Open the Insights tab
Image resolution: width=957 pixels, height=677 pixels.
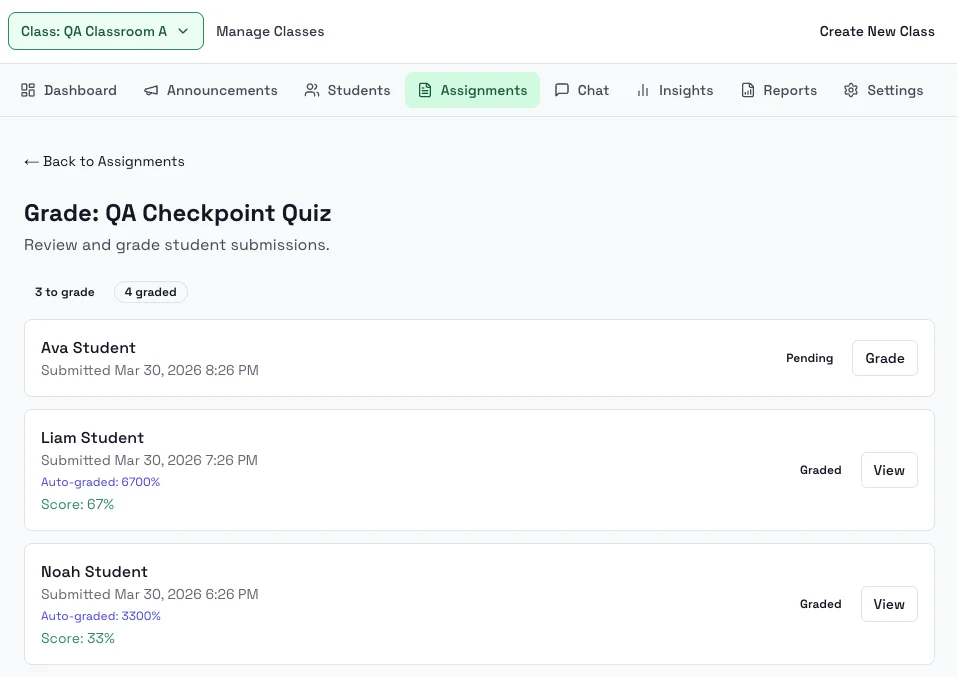coord(675,90)
